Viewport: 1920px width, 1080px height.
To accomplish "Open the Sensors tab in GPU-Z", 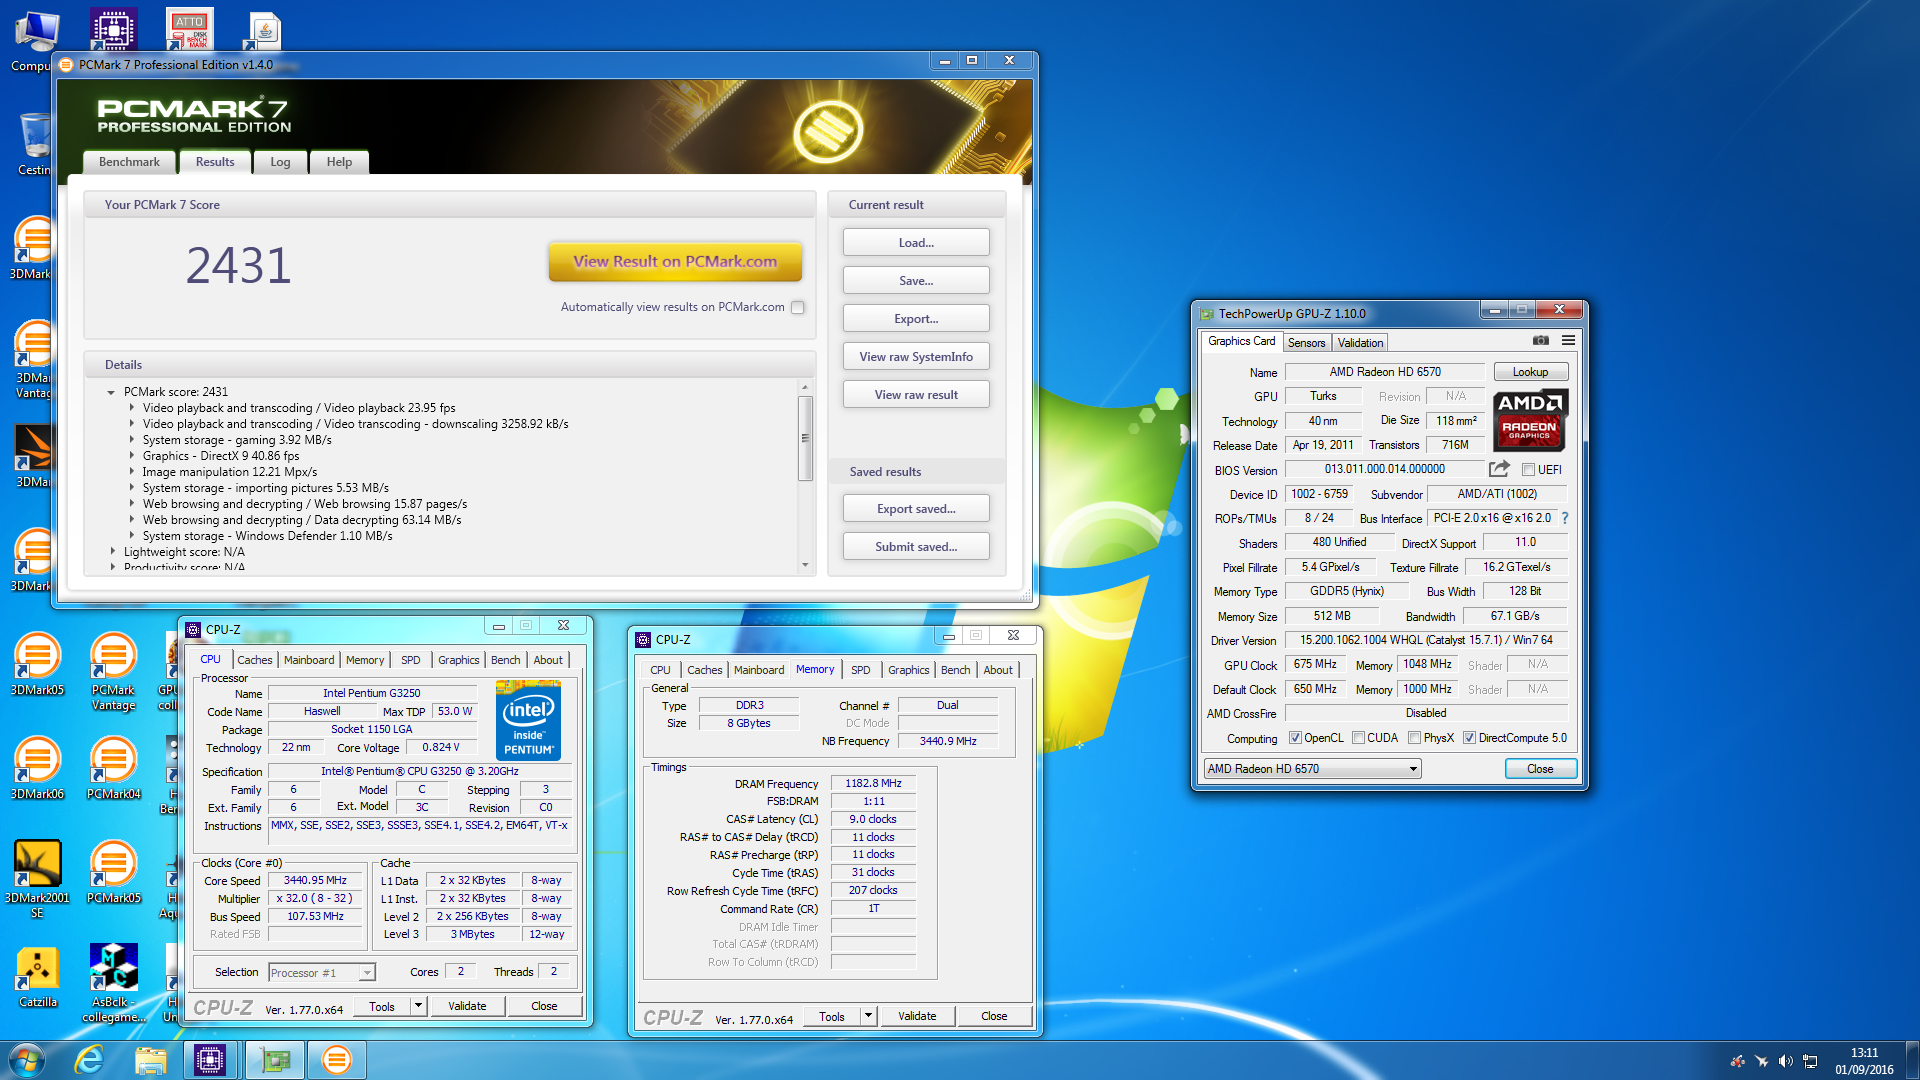I will pyautogui.click(x=1306, y=343).
